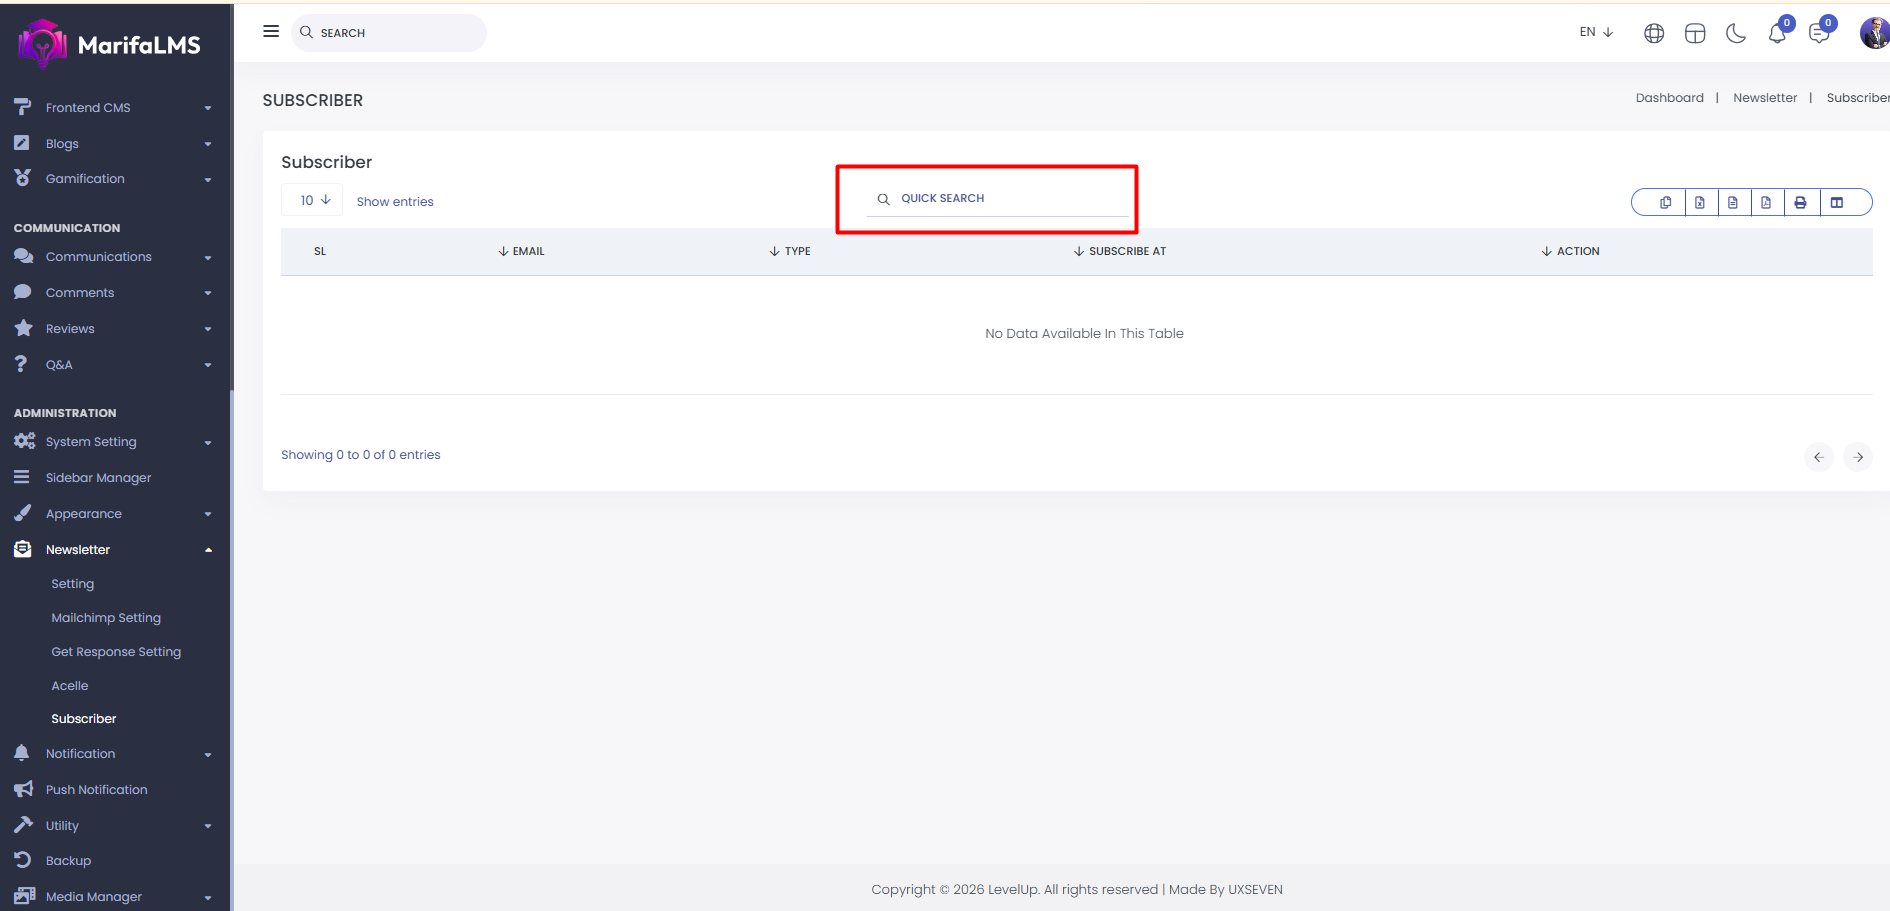
Task: Export subscribers to Excel file icon
Action: tap(1699, 203)
